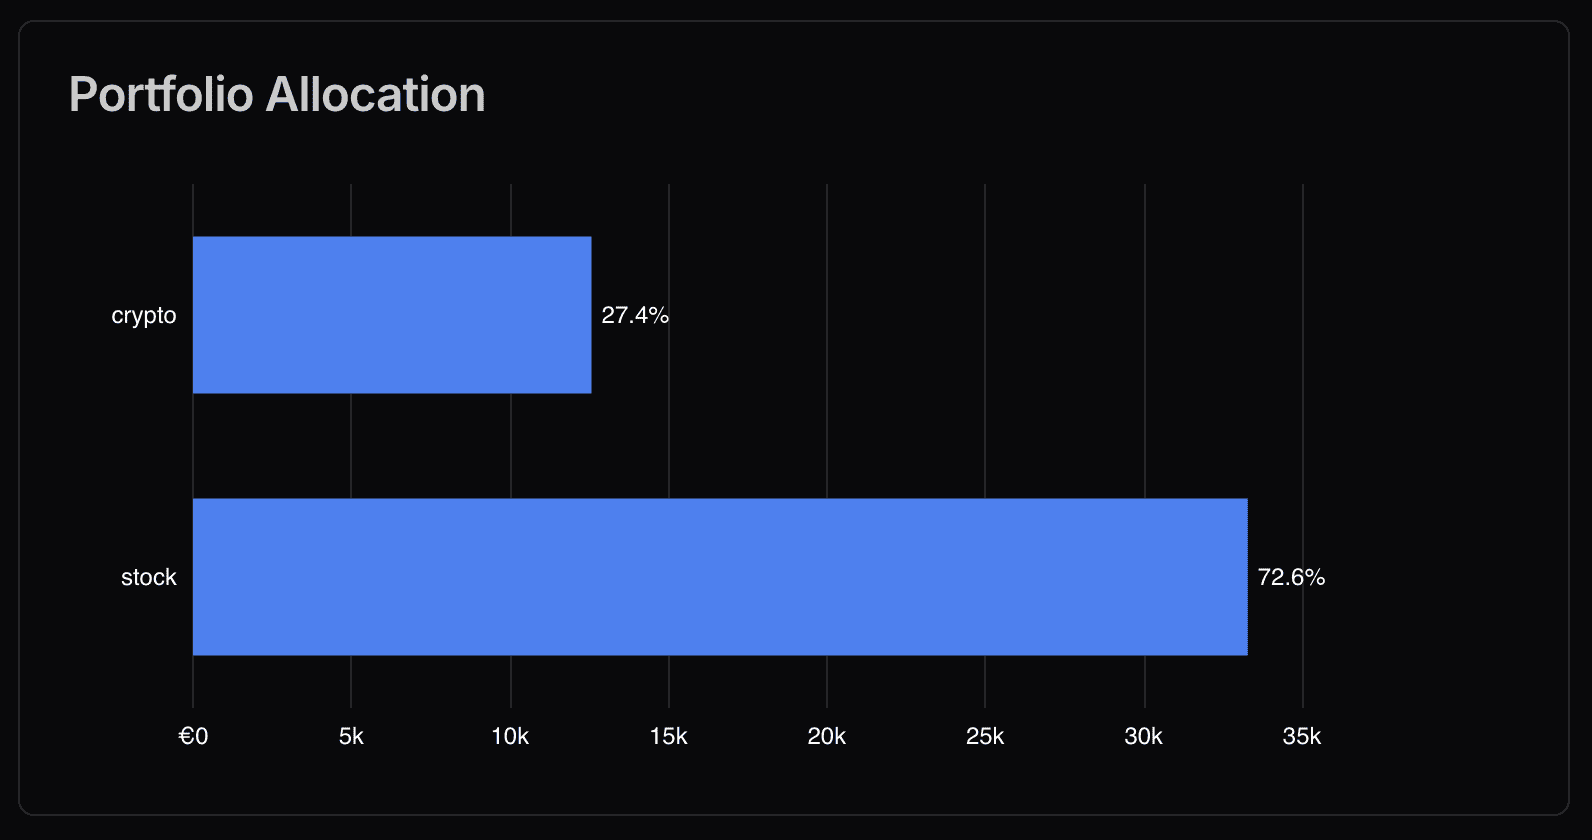Click the €0 axis tick label
This screenshot has width=1592, height=840.
click(193, 737)
